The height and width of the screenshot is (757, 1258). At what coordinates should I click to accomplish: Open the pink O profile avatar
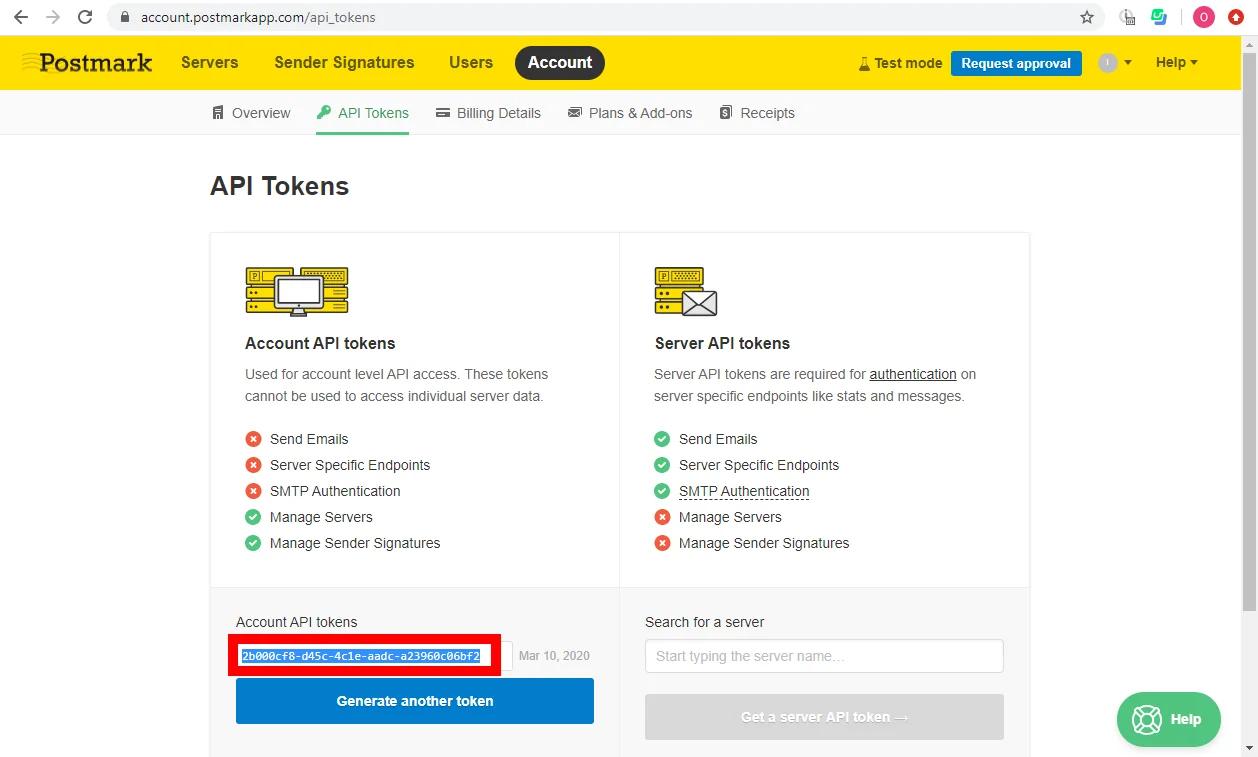[x=1204, y=17]
